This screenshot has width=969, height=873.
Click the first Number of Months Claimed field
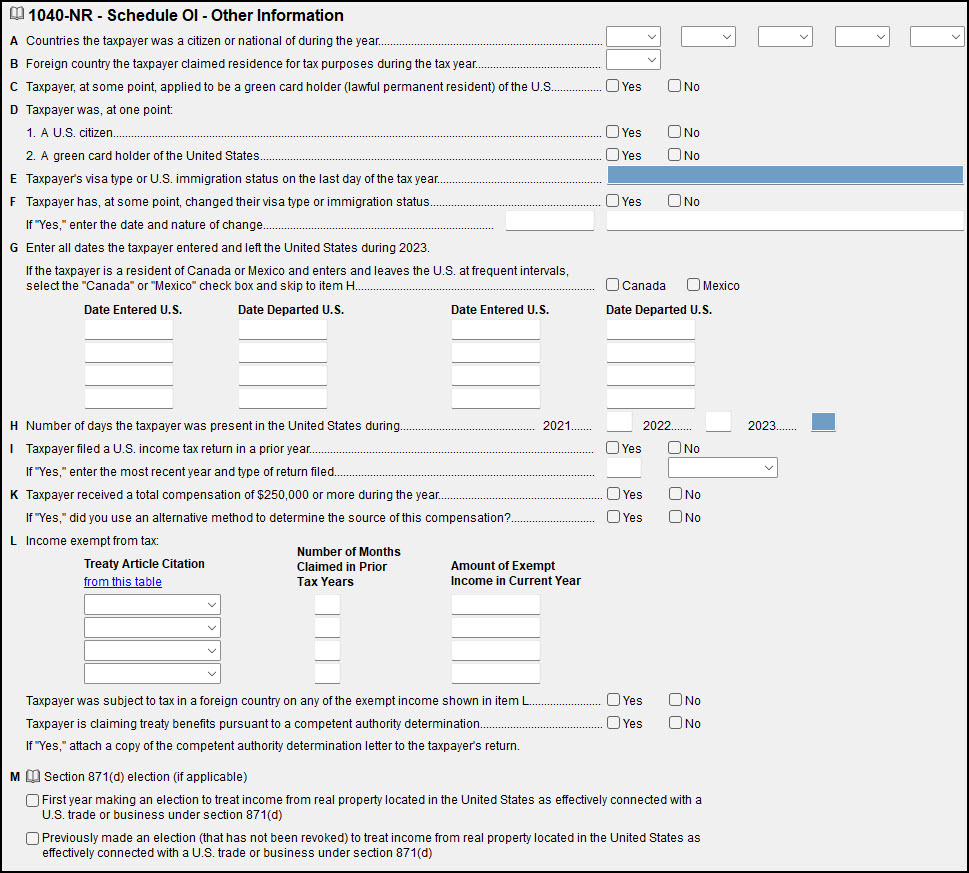coord(328,604)
